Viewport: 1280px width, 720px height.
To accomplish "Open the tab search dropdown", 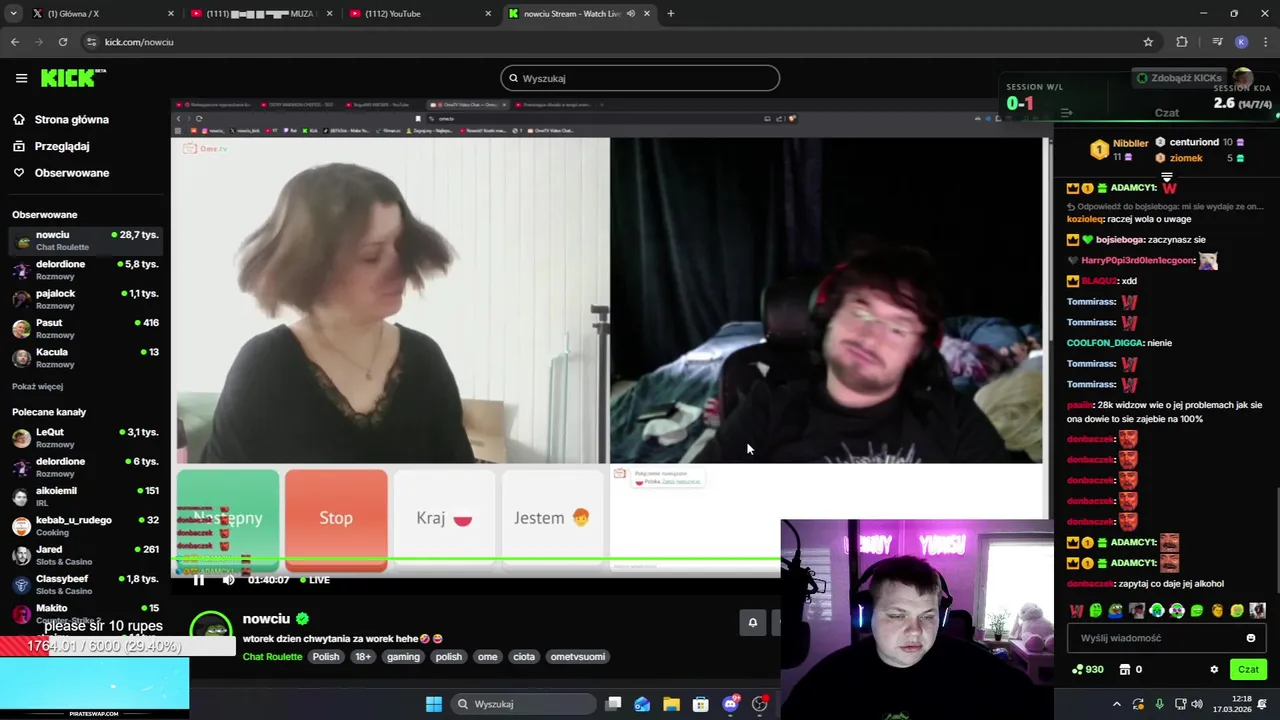I will click(x=14, y=14).
